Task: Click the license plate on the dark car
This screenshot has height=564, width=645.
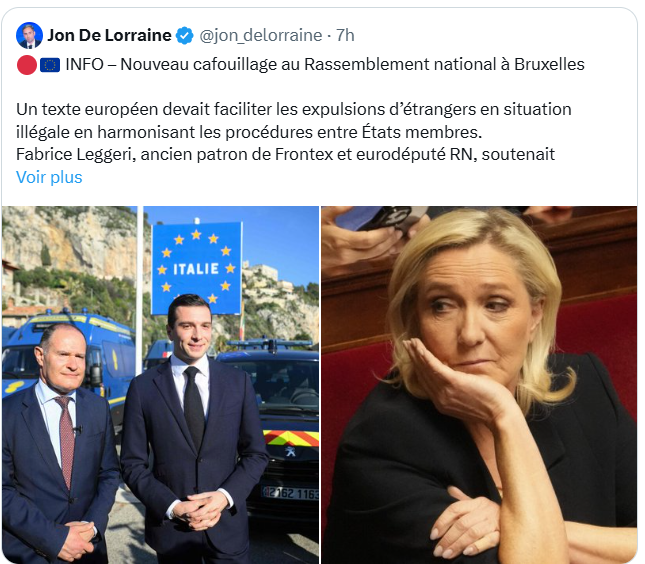Action: 290,492
